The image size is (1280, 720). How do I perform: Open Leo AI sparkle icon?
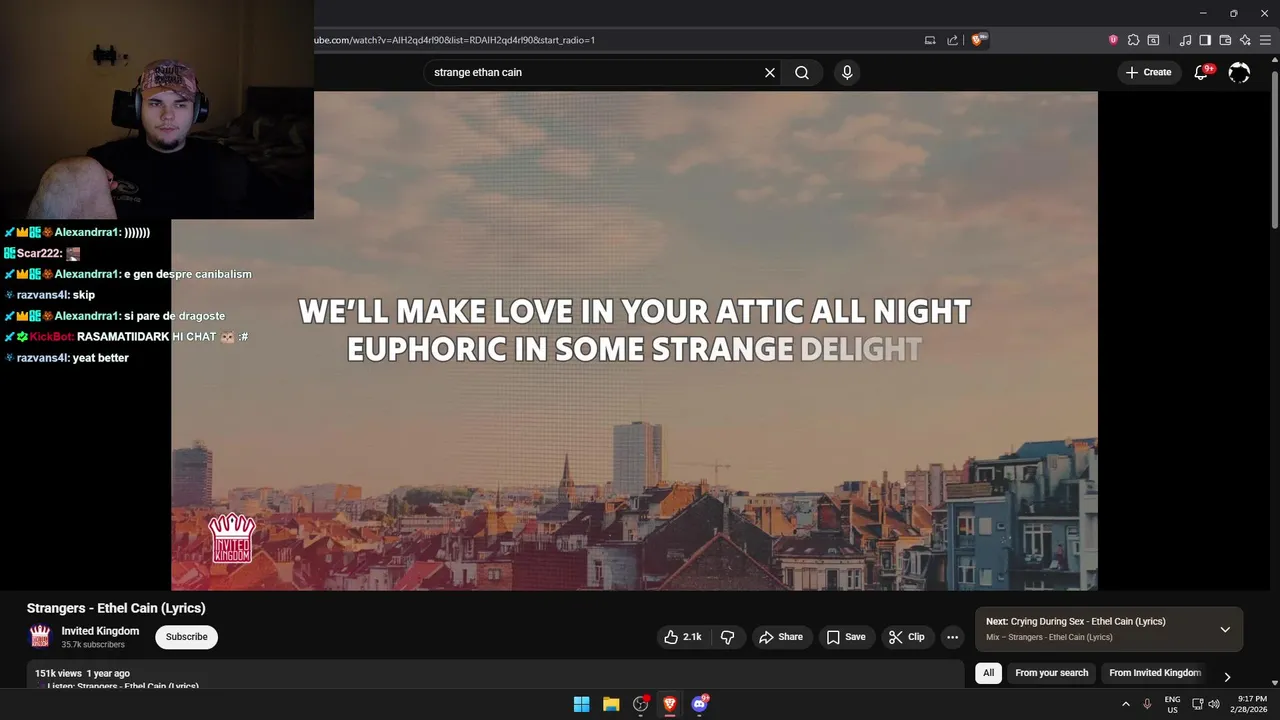click(1245, 40)
